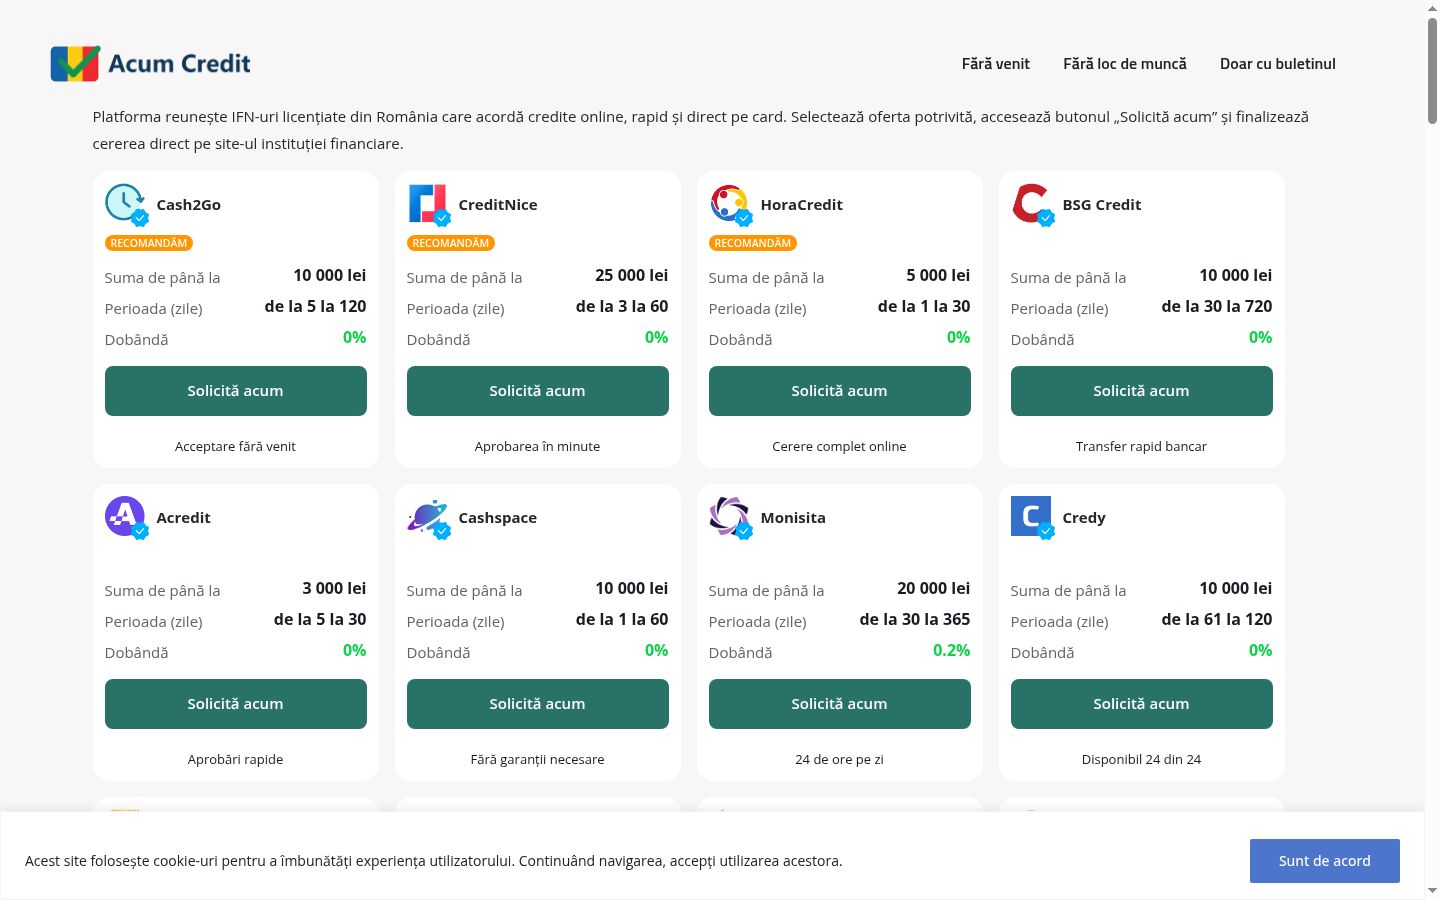Click the Cash2Go clock logo icon

pyautogui.click(x=126, y=204)
